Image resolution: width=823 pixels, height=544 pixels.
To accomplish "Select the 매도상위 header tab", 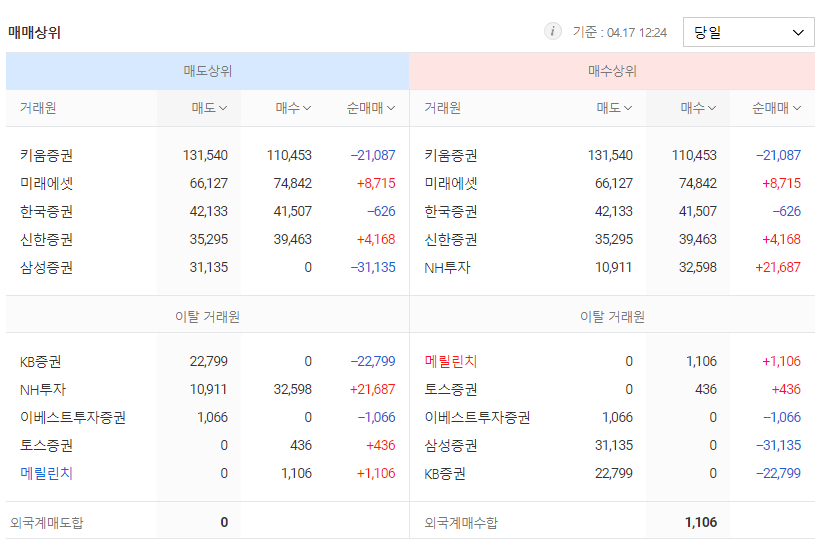I will (x=207, y=71).
